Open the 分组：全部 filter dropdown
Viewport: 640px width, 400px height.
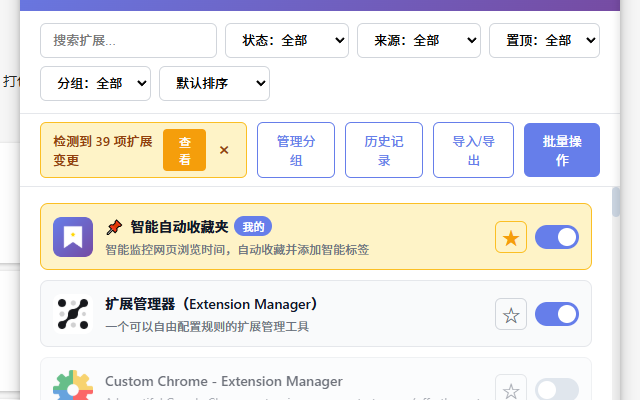[96, 83]
